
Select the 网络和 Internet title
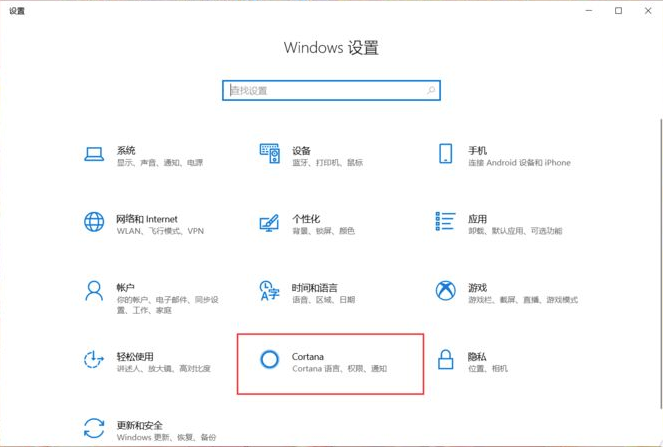click(x=147, y=219)
